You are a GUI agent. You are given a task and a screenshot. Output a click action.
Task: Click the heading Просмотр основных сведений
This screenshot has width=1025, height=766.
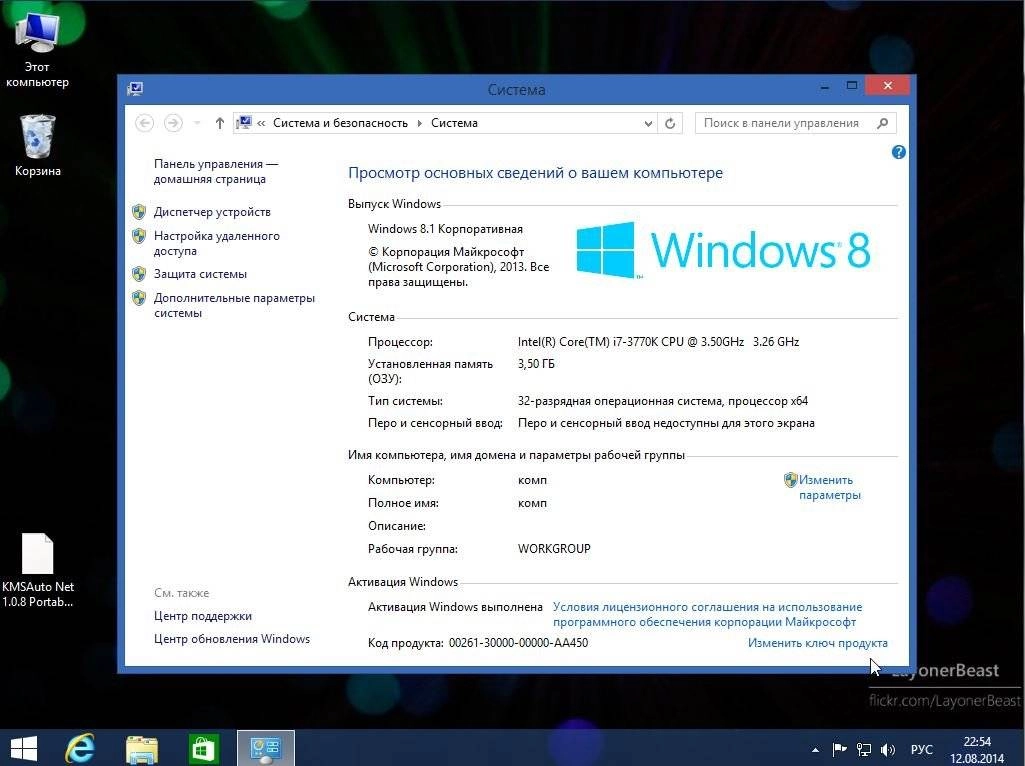click(x=535, y=173)
